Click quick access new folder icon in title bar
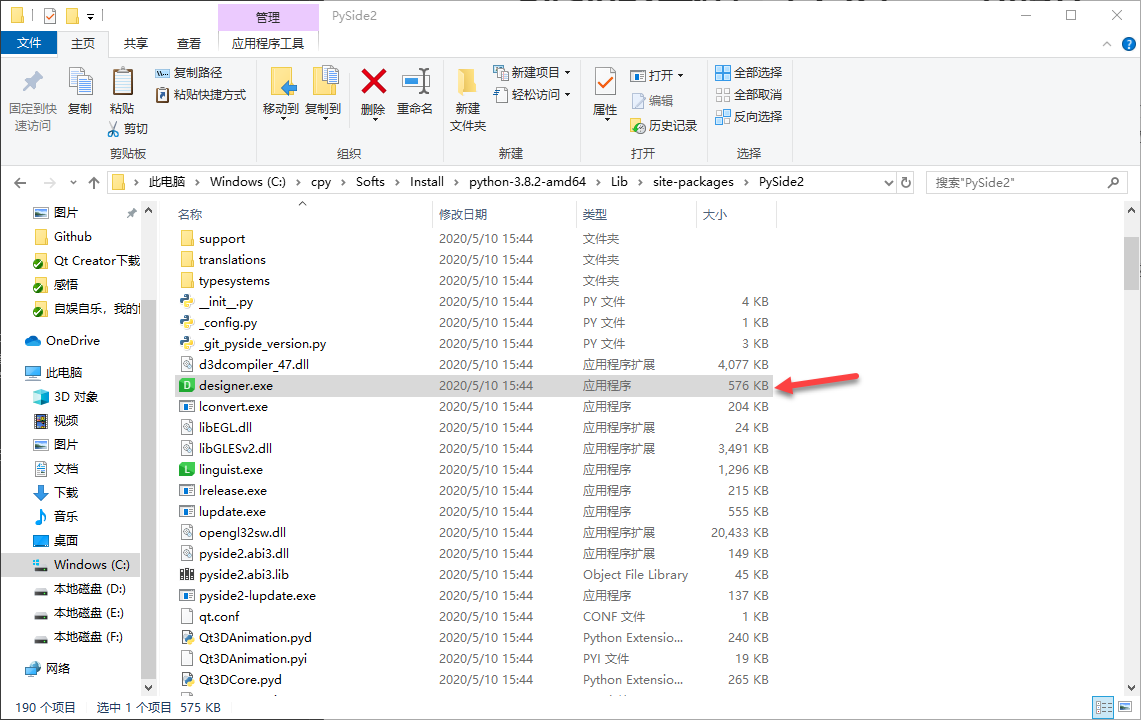 (72, 15)
